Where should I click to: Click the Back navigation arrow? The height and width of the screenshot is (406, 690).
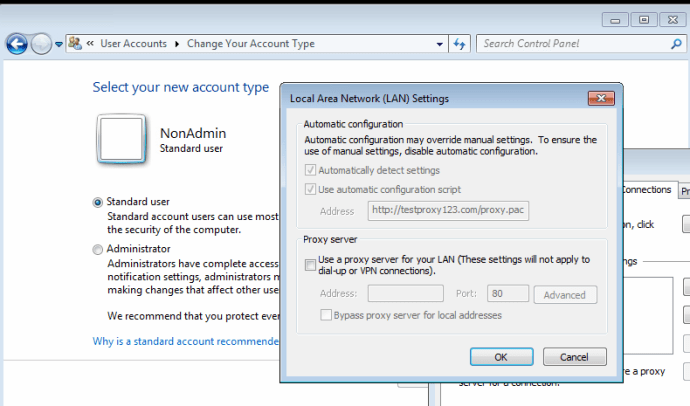16,44
